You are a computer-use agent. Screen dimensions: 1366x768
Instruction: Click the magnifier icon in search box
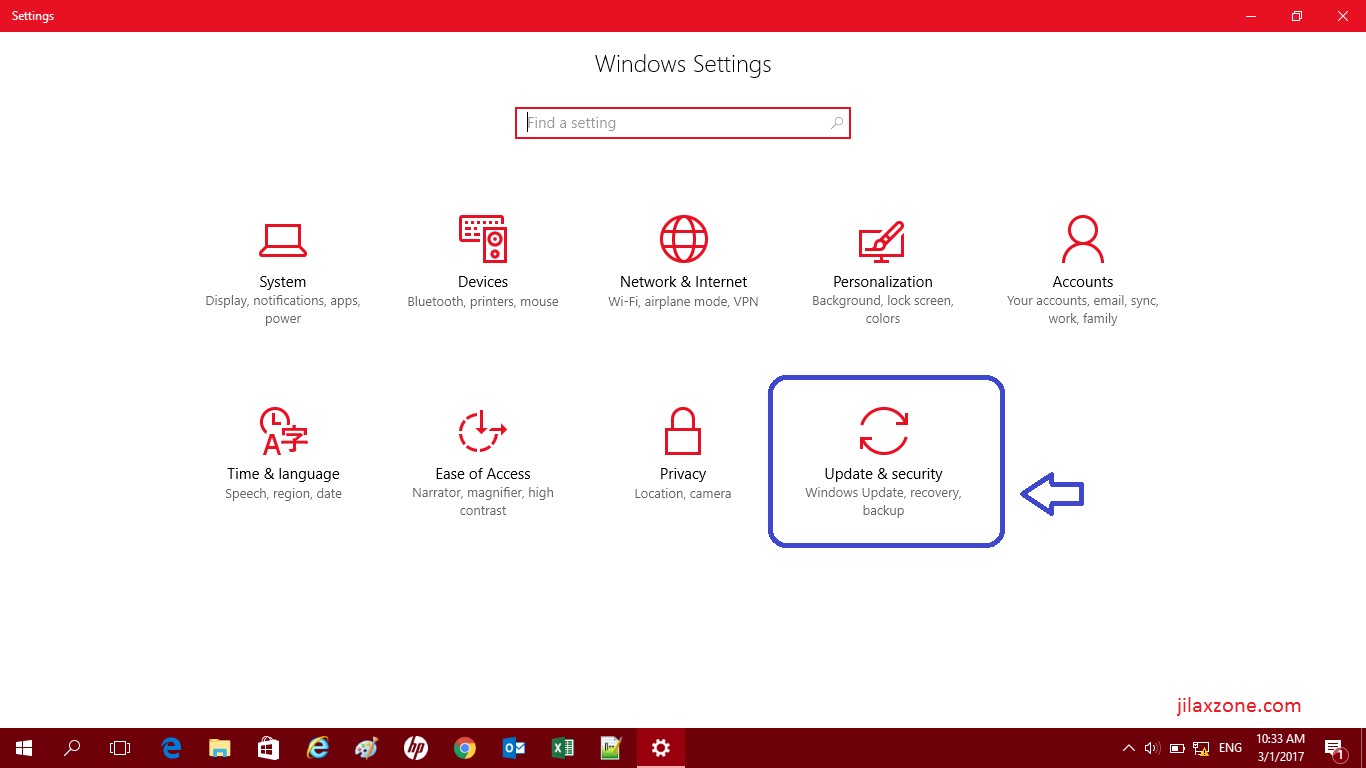pyautogui.click(x=837, y=123)
